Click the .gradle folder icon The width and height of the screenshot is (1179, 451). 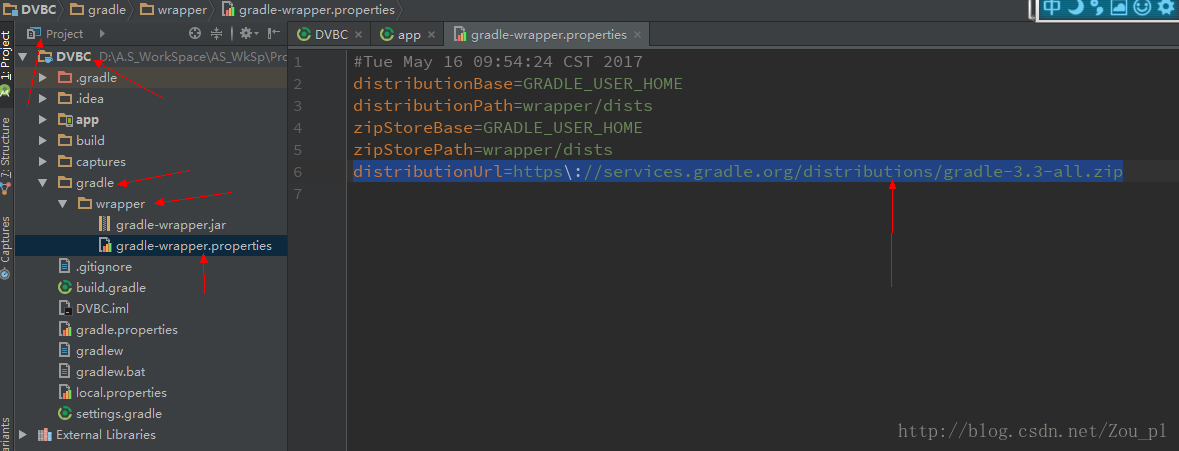click(65, 77)
